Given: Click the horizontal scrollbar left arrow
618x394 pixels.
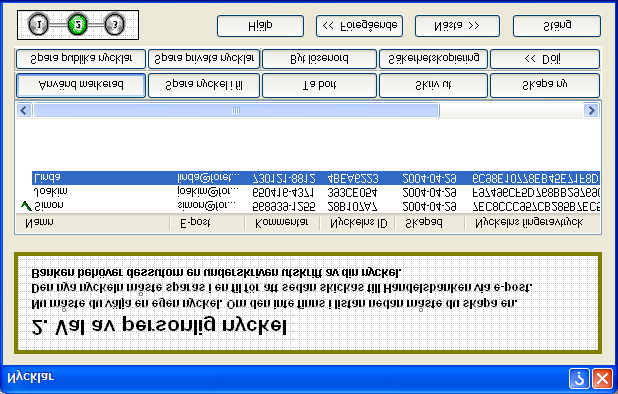Looking at the screenshot, I should click(24, 110).
